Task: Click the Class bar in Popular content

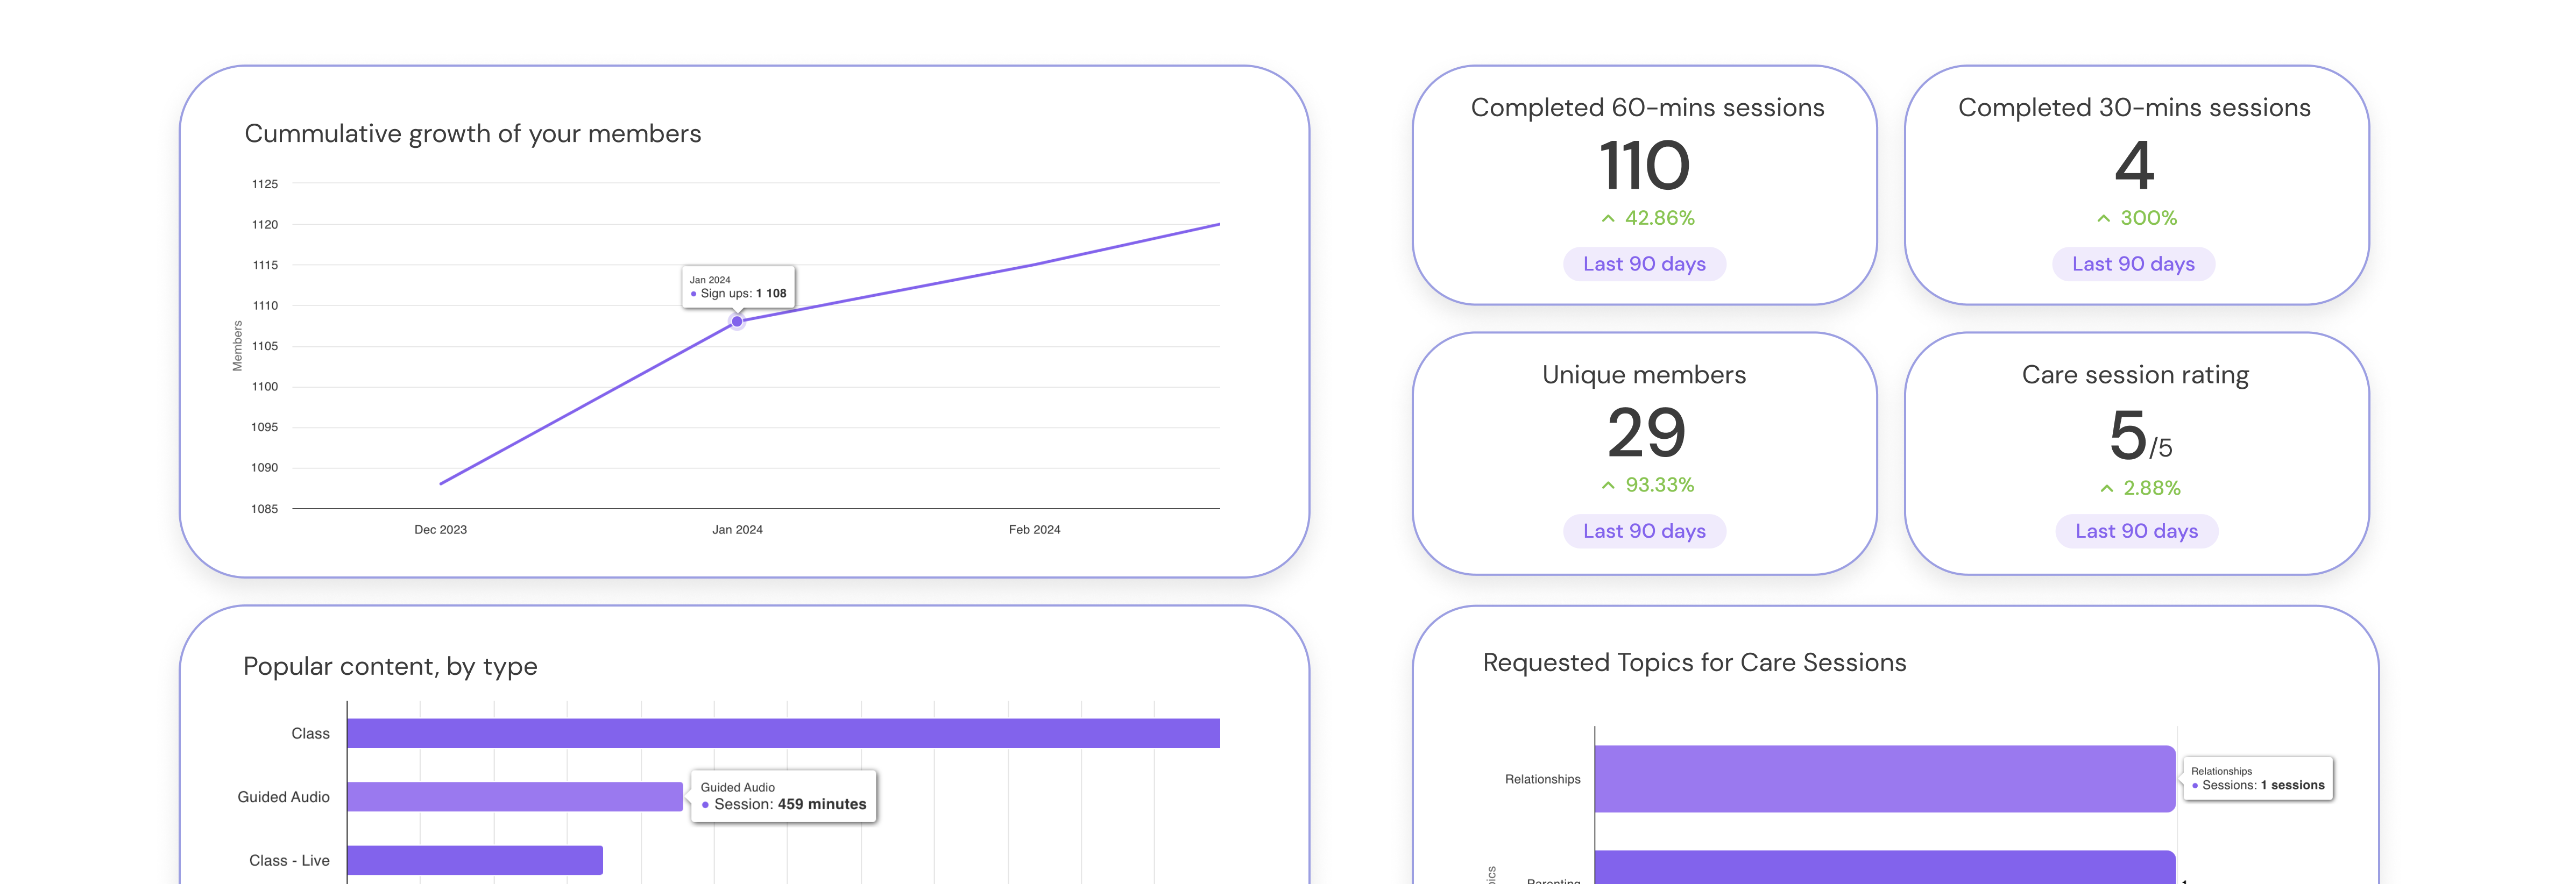Action: [x=783, y=733]
